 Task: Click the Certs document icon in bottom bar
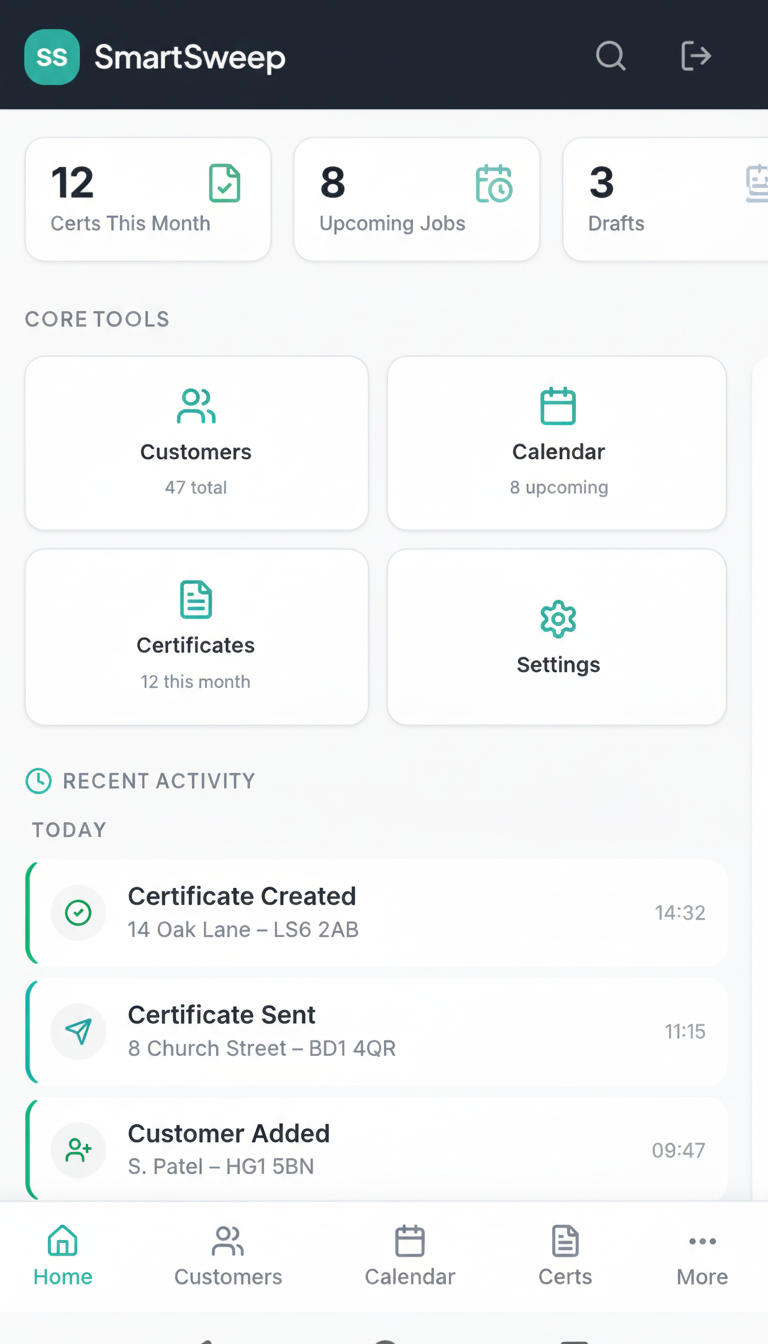click(x=565, y=1241)
